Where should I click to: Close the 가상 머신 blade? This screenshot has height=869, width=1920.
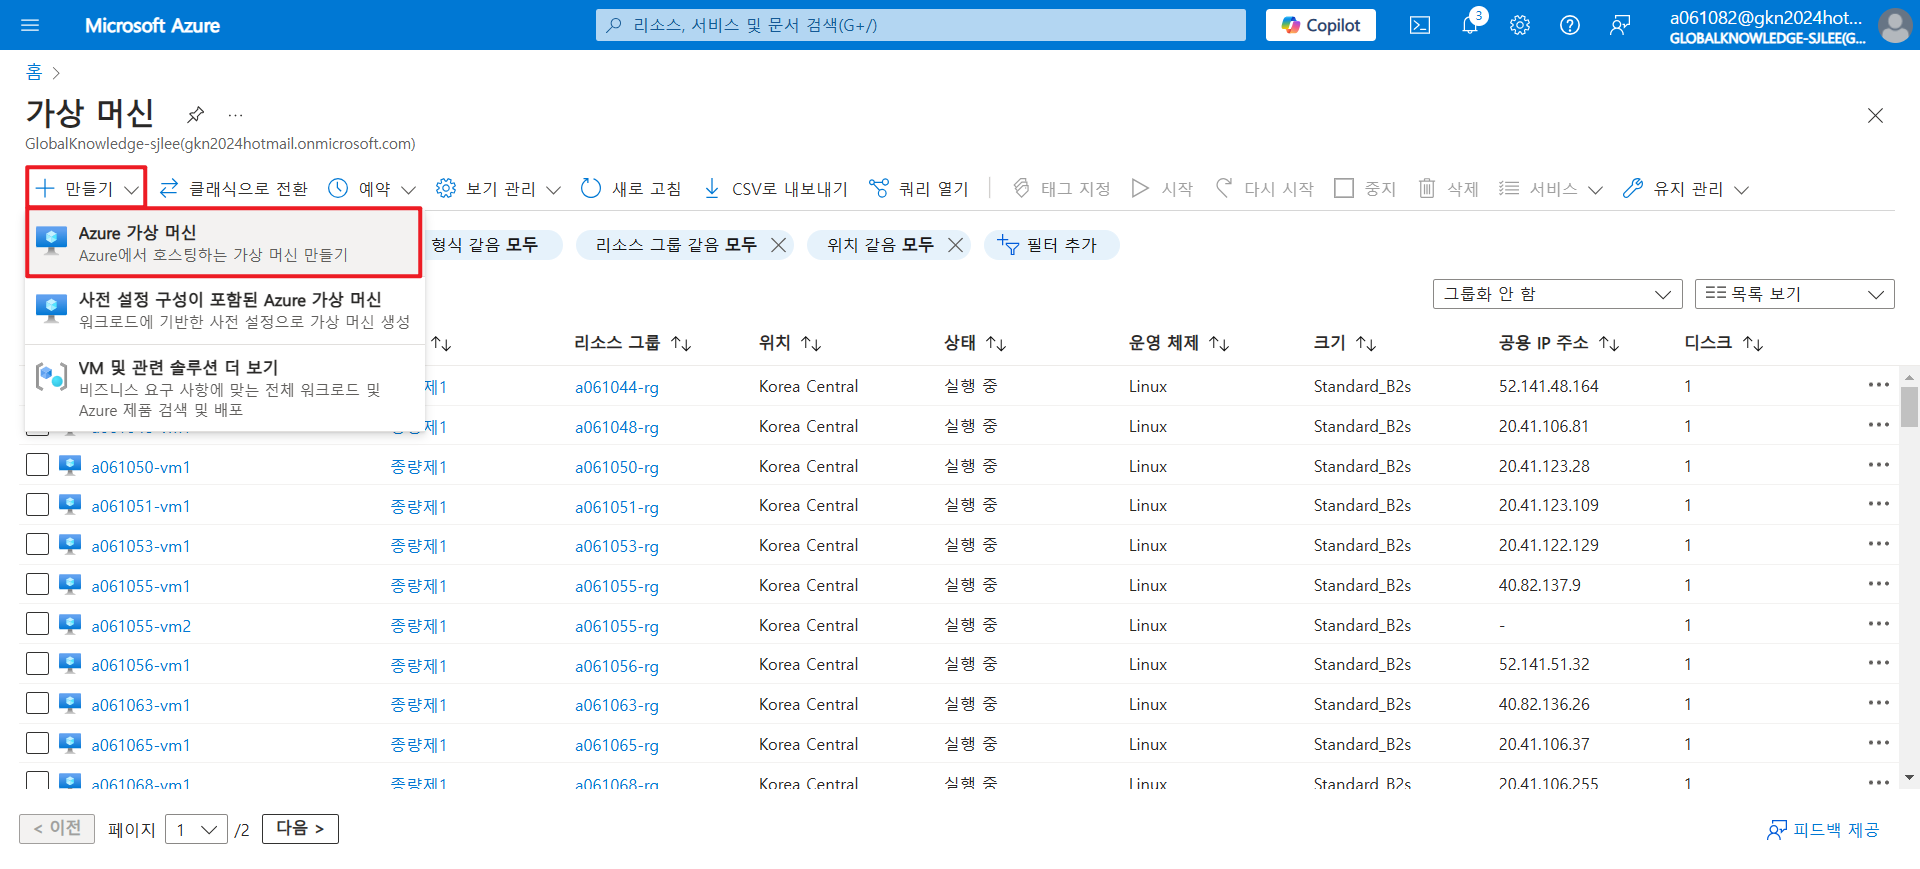(1875, 115)
